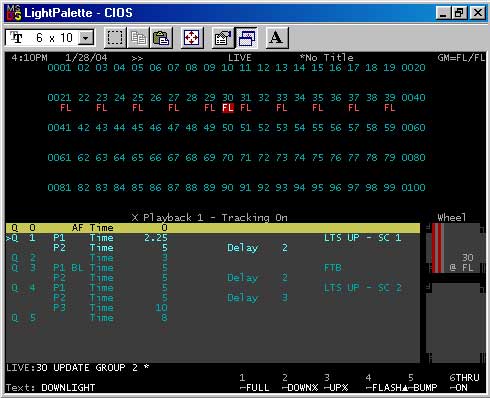The width and height of the screenshot is (490, 398).
Task: Click channel number 65
Action: click(x=137, y=158)
